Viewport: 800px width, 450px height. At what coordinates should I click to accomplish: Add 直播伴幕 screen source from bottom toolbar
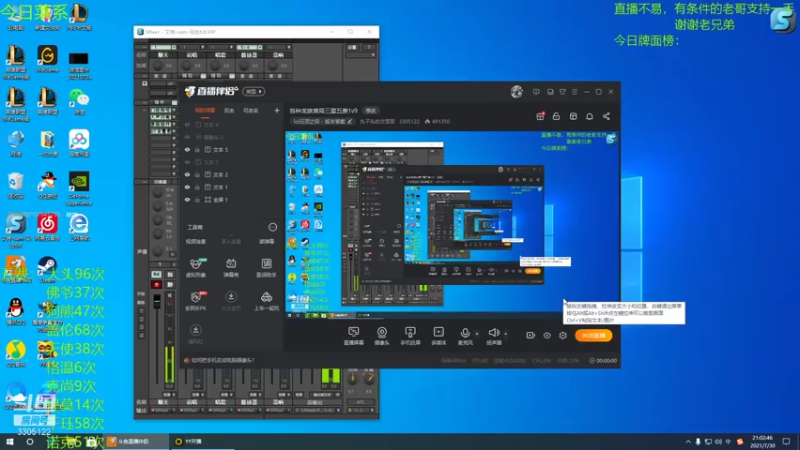(x=354, y=336)
